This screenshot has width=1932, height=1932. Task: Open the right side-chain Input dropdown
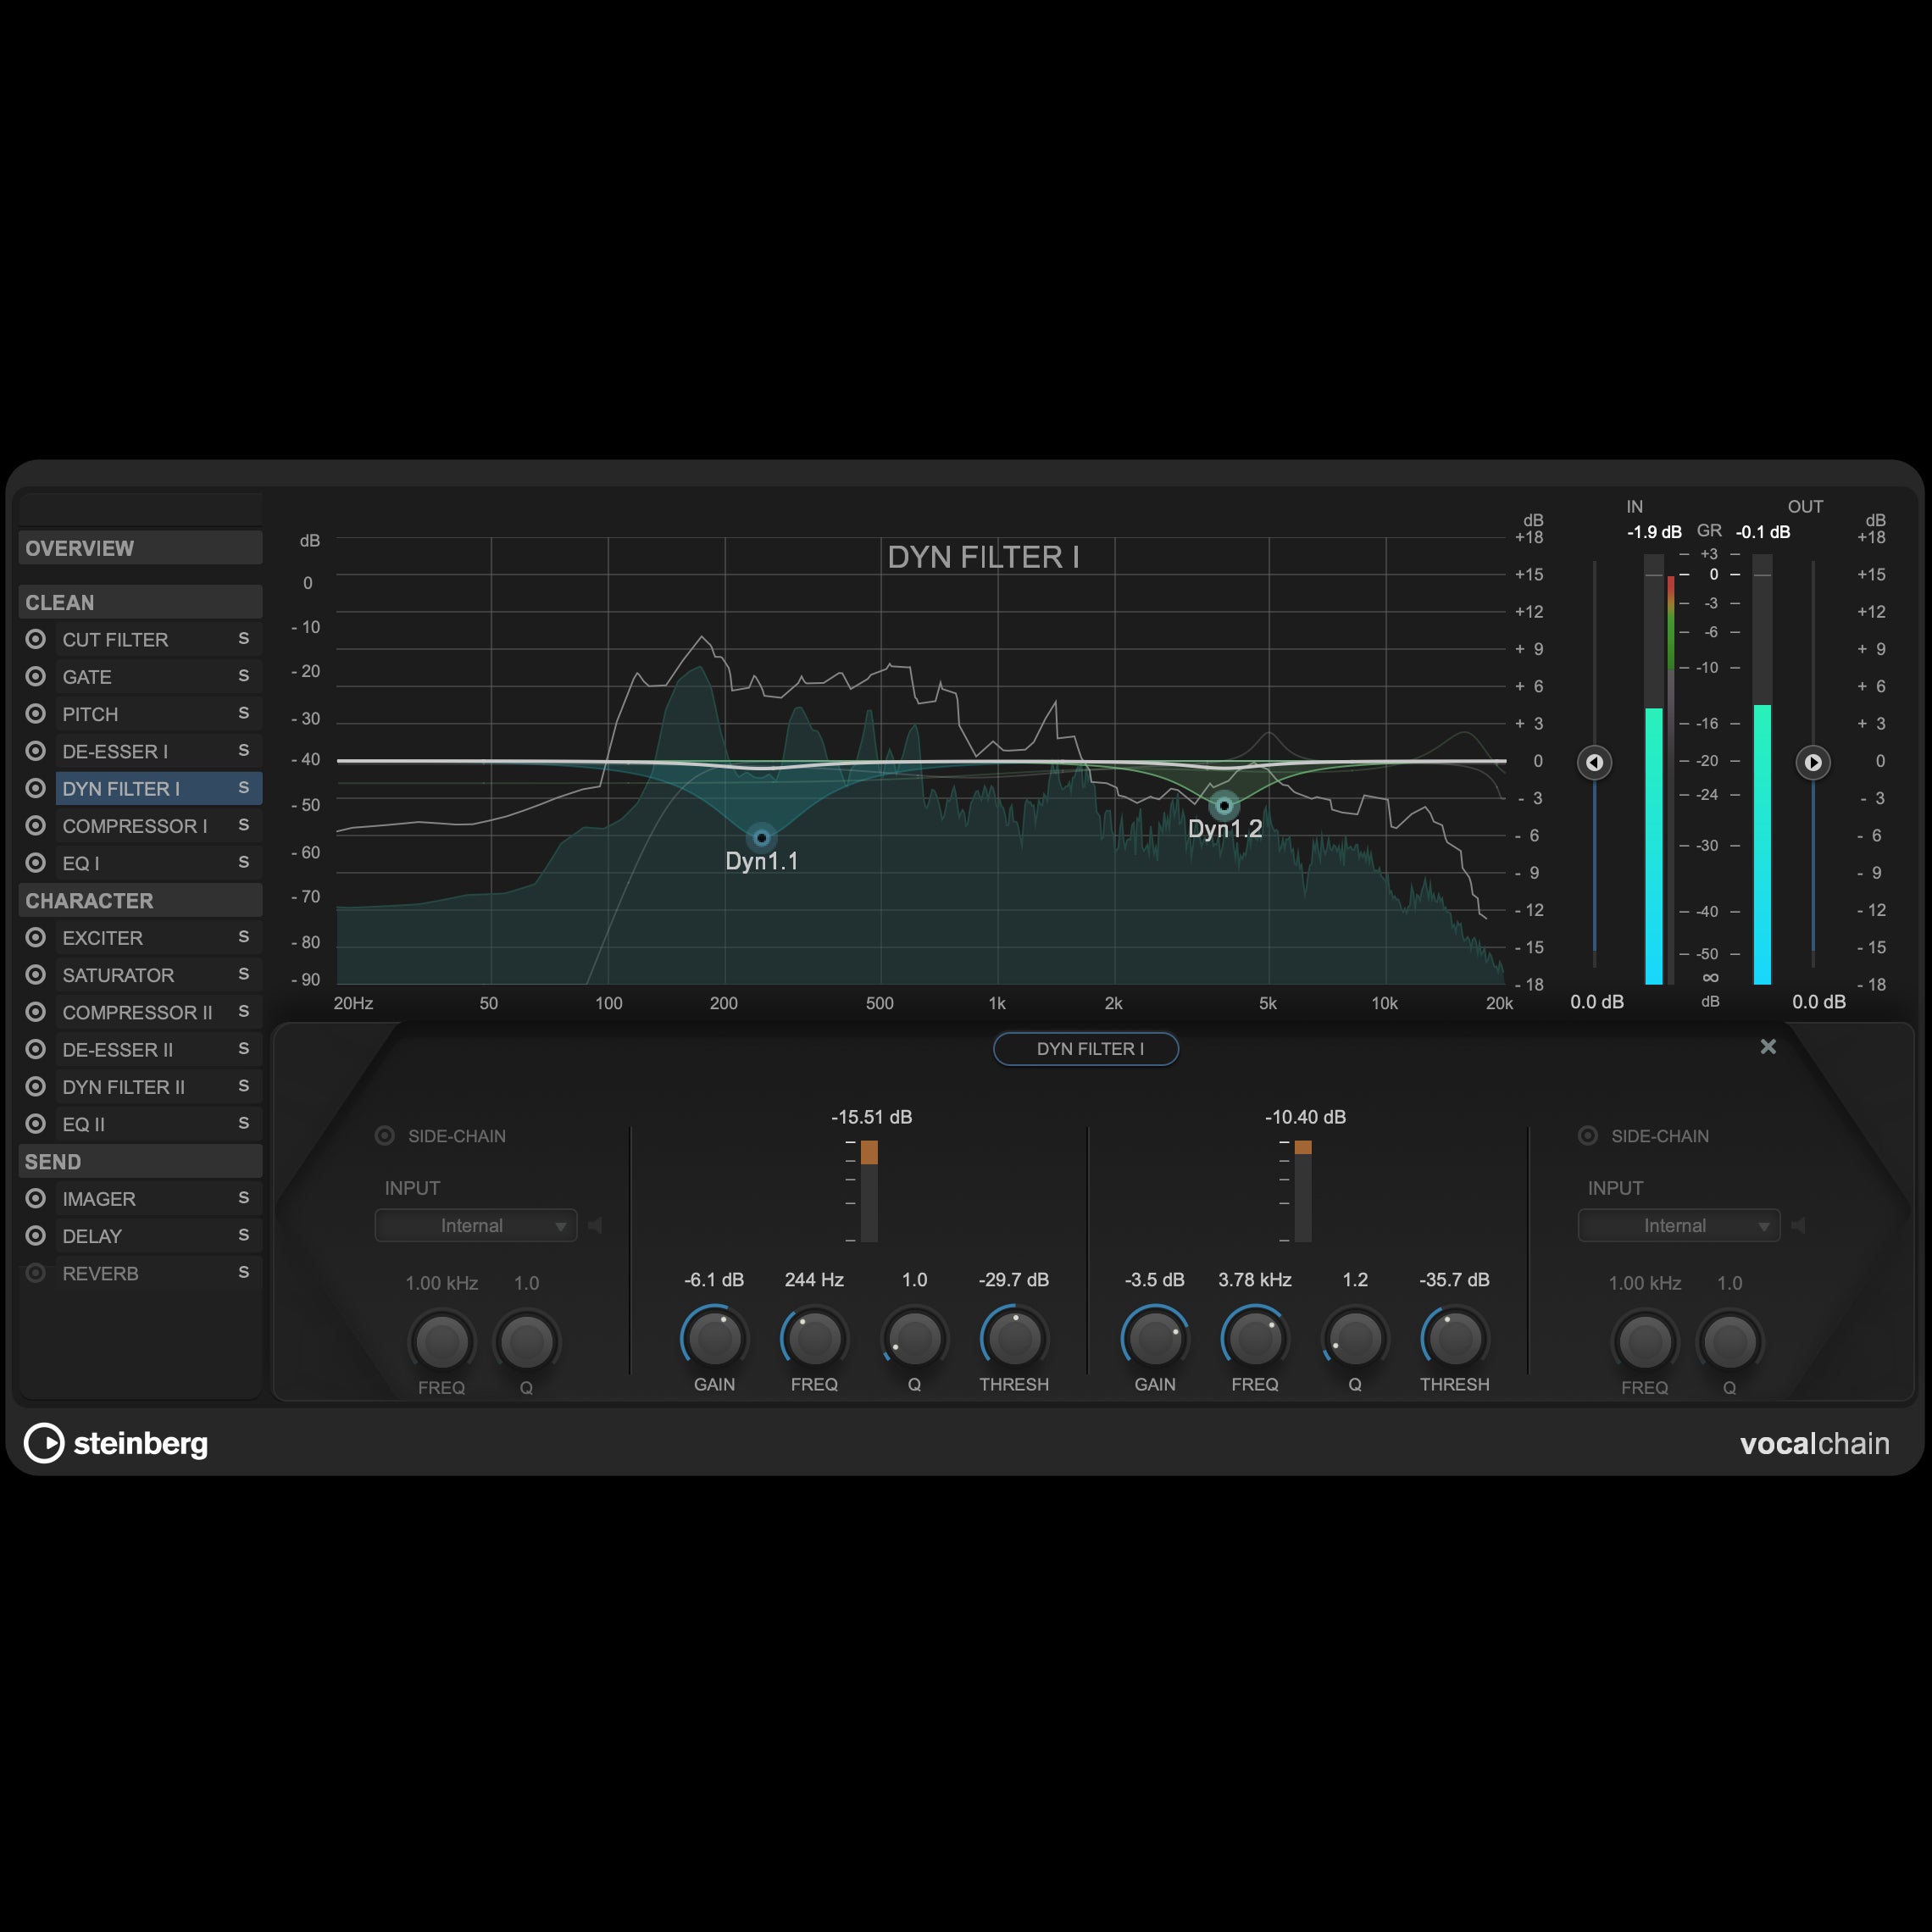(x=1679, y=1226)
